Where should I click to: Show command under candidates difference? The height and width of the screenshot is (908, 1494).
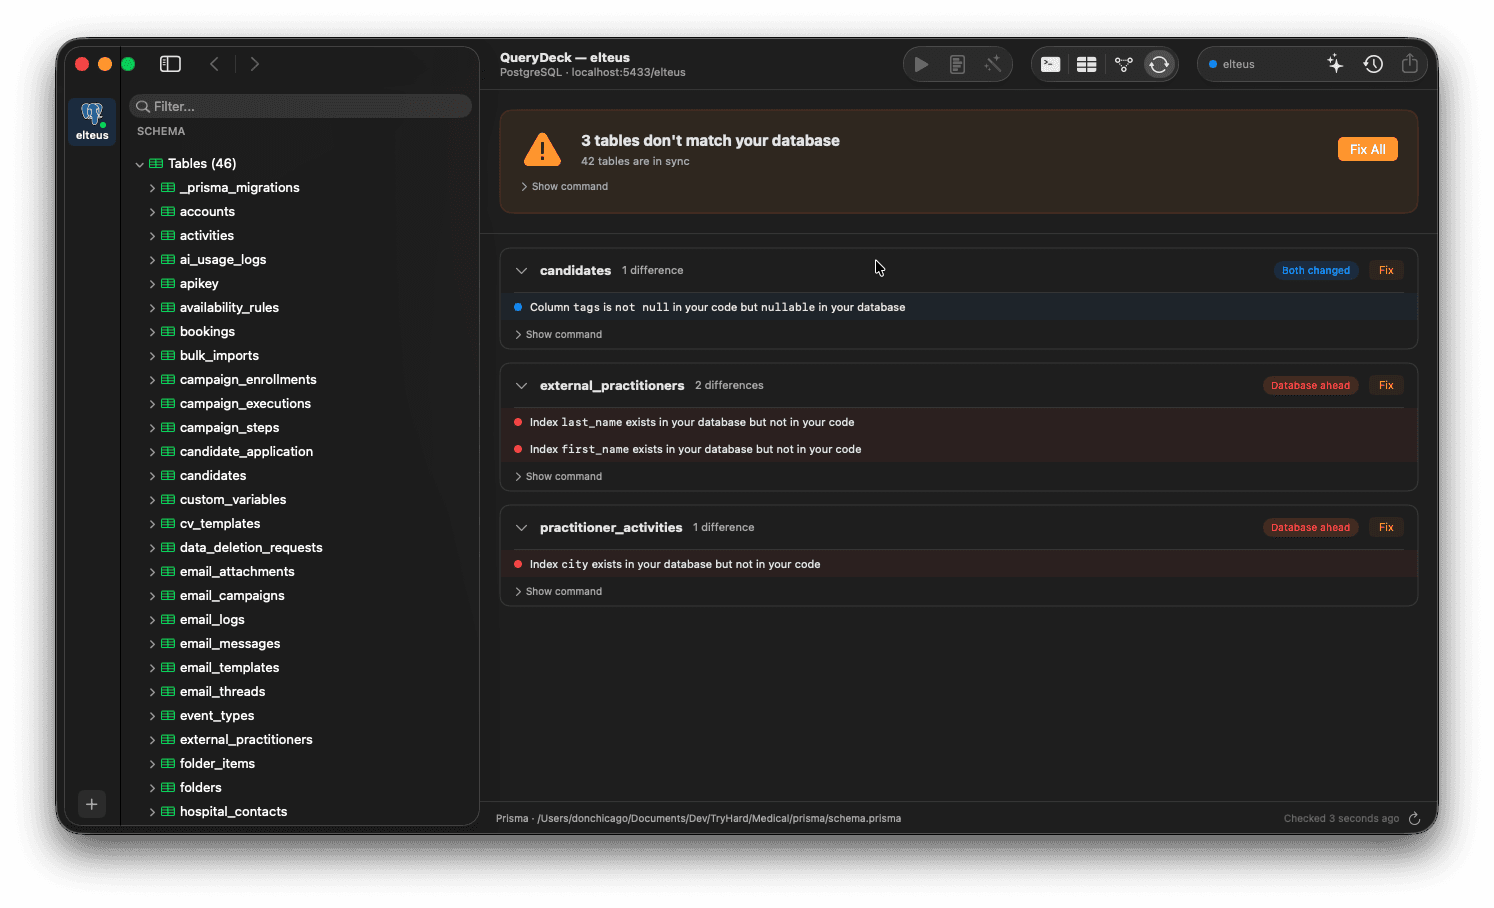coord(558,335)
